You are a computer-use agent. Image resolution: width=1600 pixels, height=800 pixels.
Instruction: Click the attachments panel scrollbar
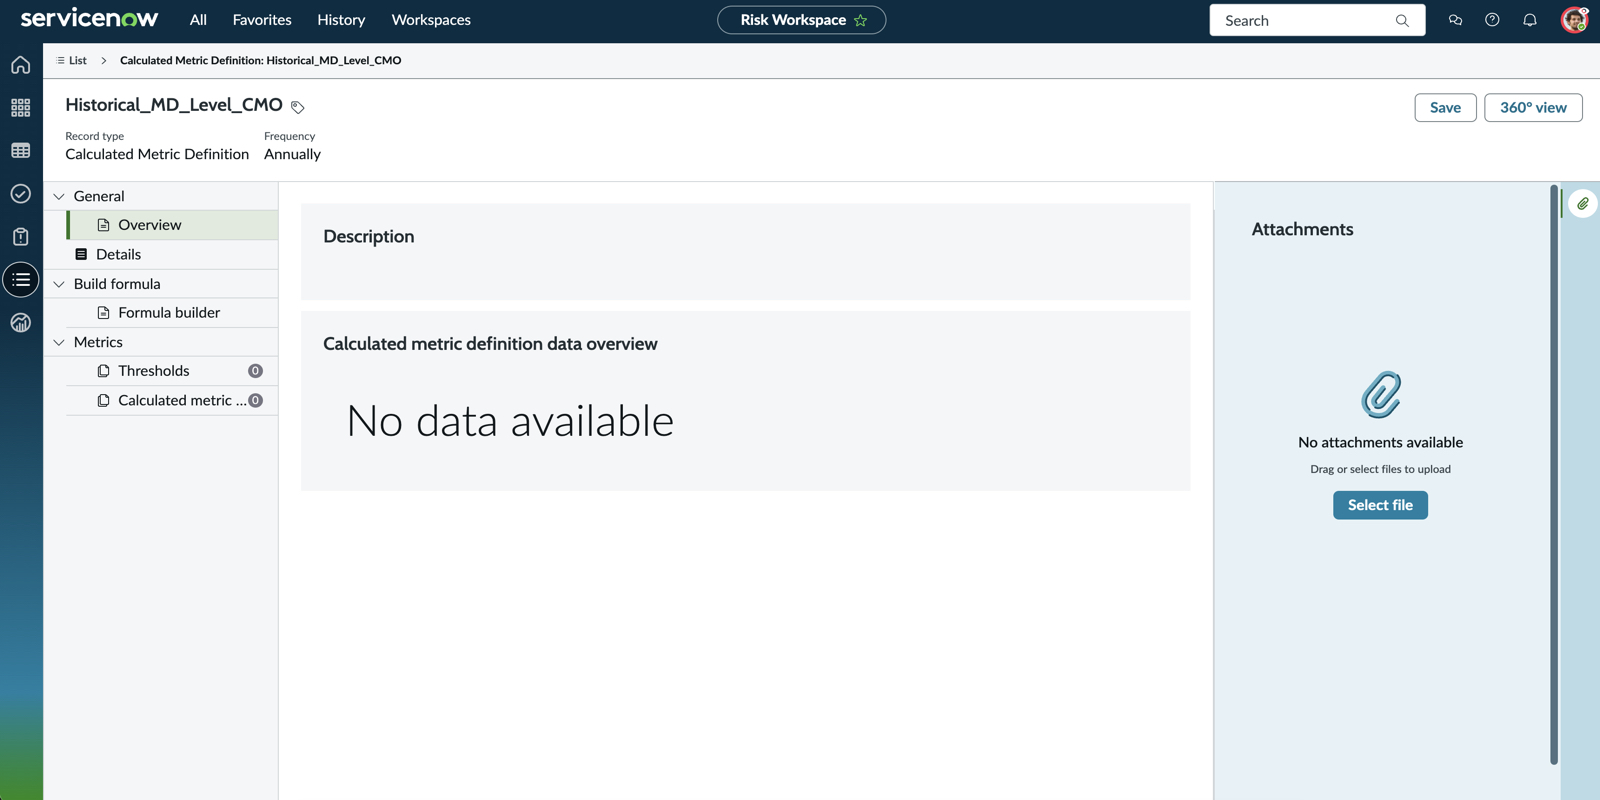[1554, 475]
